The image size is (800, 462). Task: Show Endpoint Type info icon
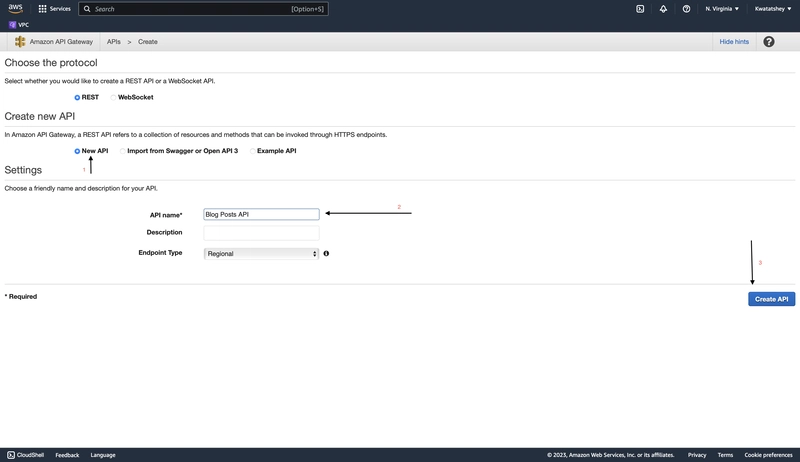326,253
